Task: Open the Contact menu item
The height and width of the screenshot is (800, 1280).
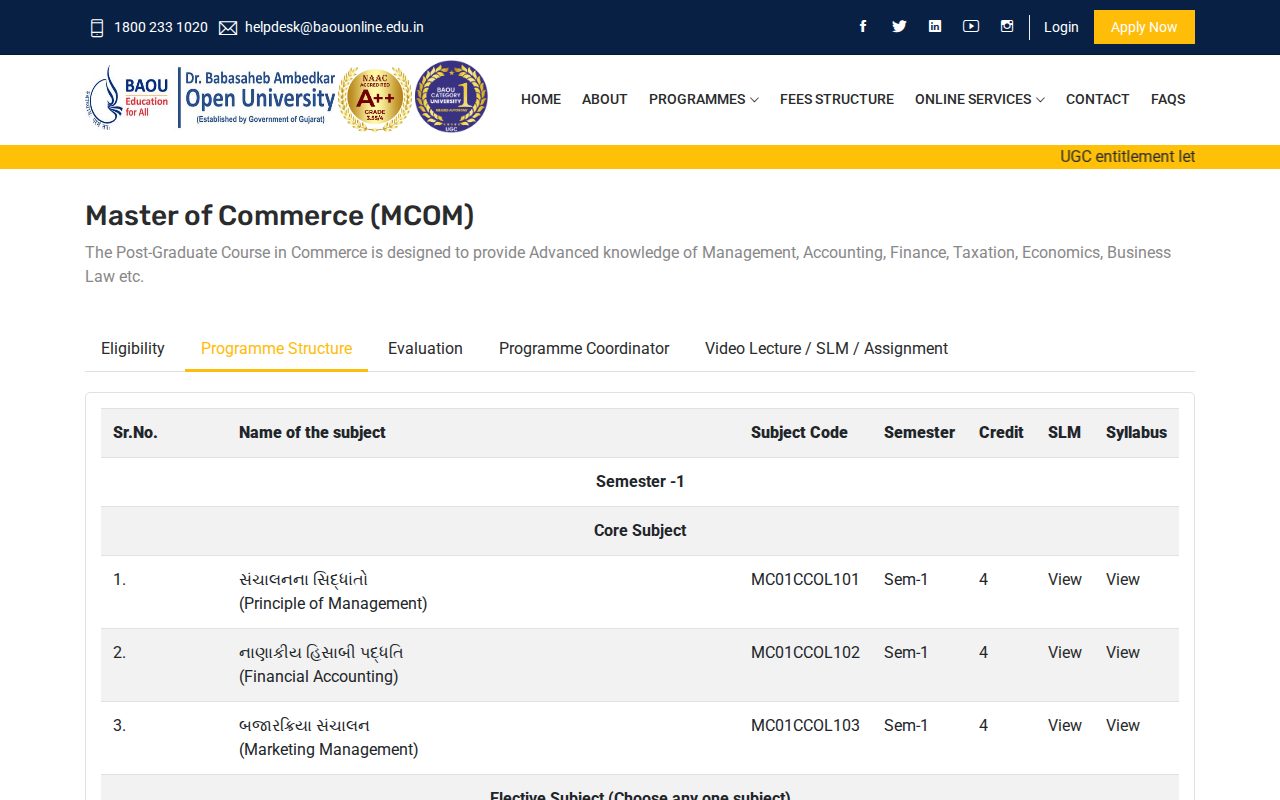Action: click(x=1098, y=99)
